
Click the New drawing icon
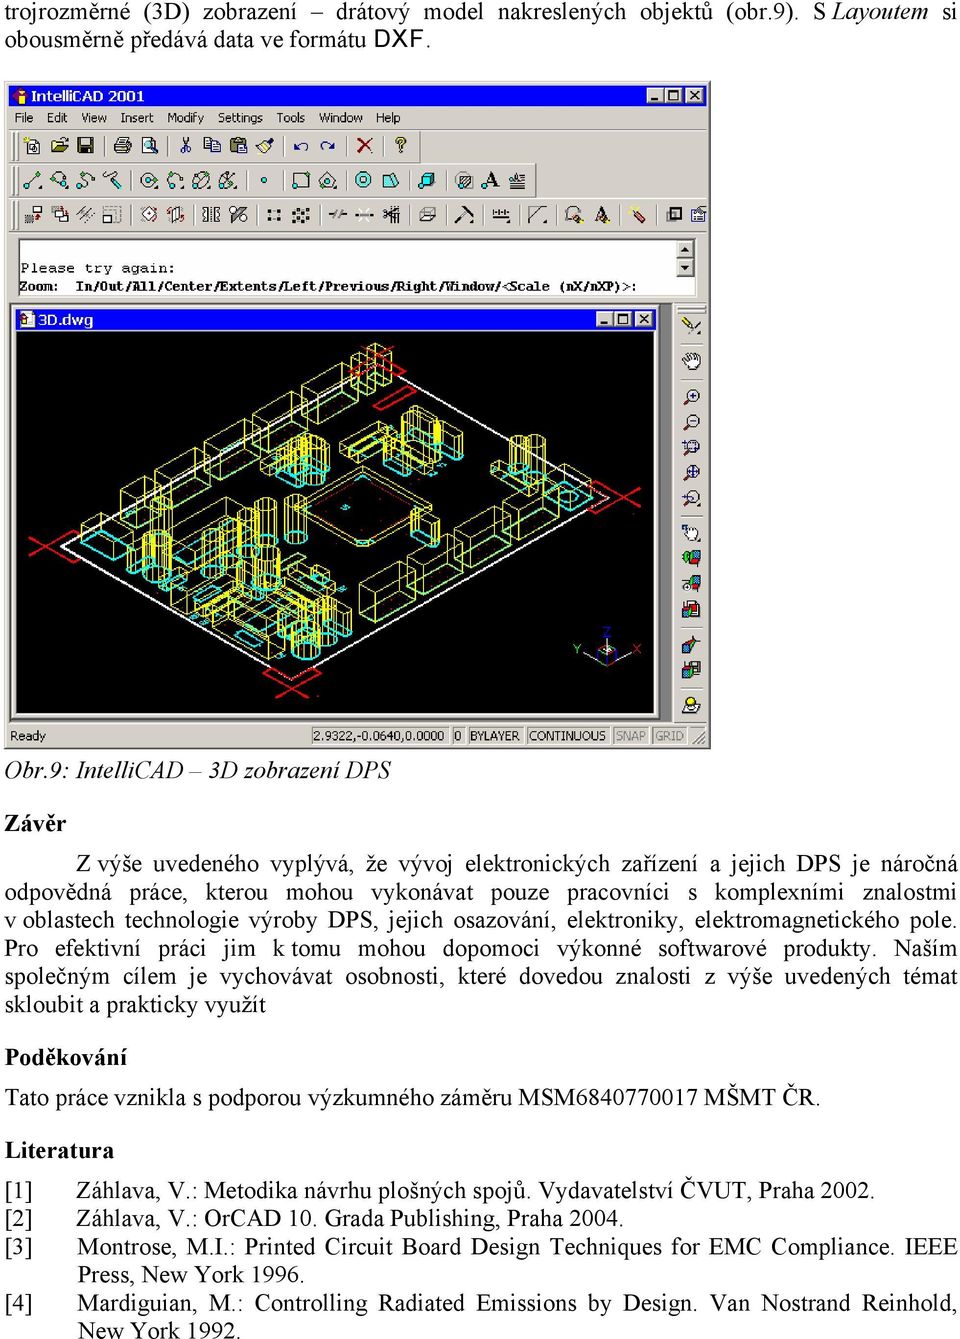[32, 145]
